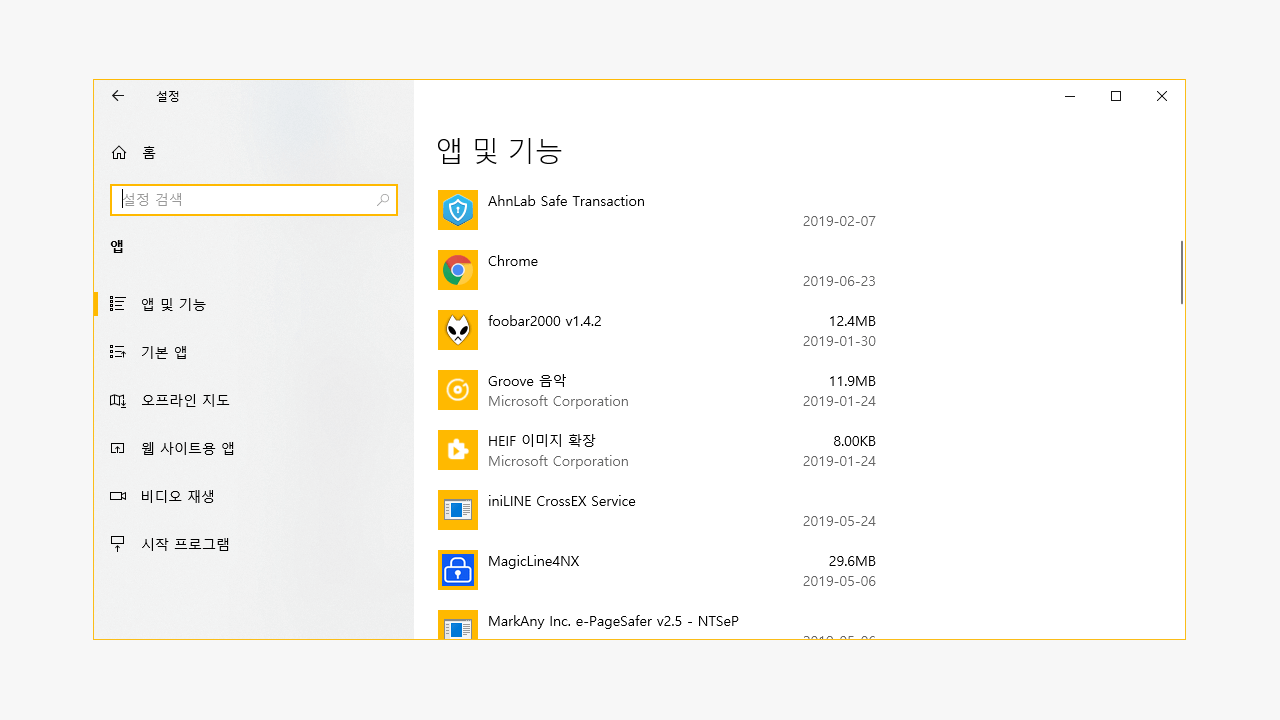Click the MagicLine4NX lock icon
1280x720 pixels.
click(458, 570)
